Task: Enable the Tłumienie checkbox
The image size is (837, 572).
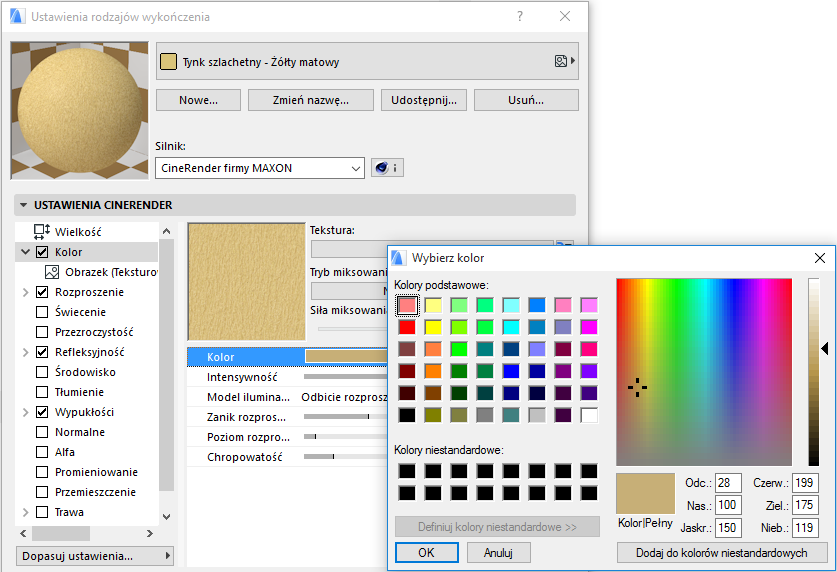Action: pos(42,392)
